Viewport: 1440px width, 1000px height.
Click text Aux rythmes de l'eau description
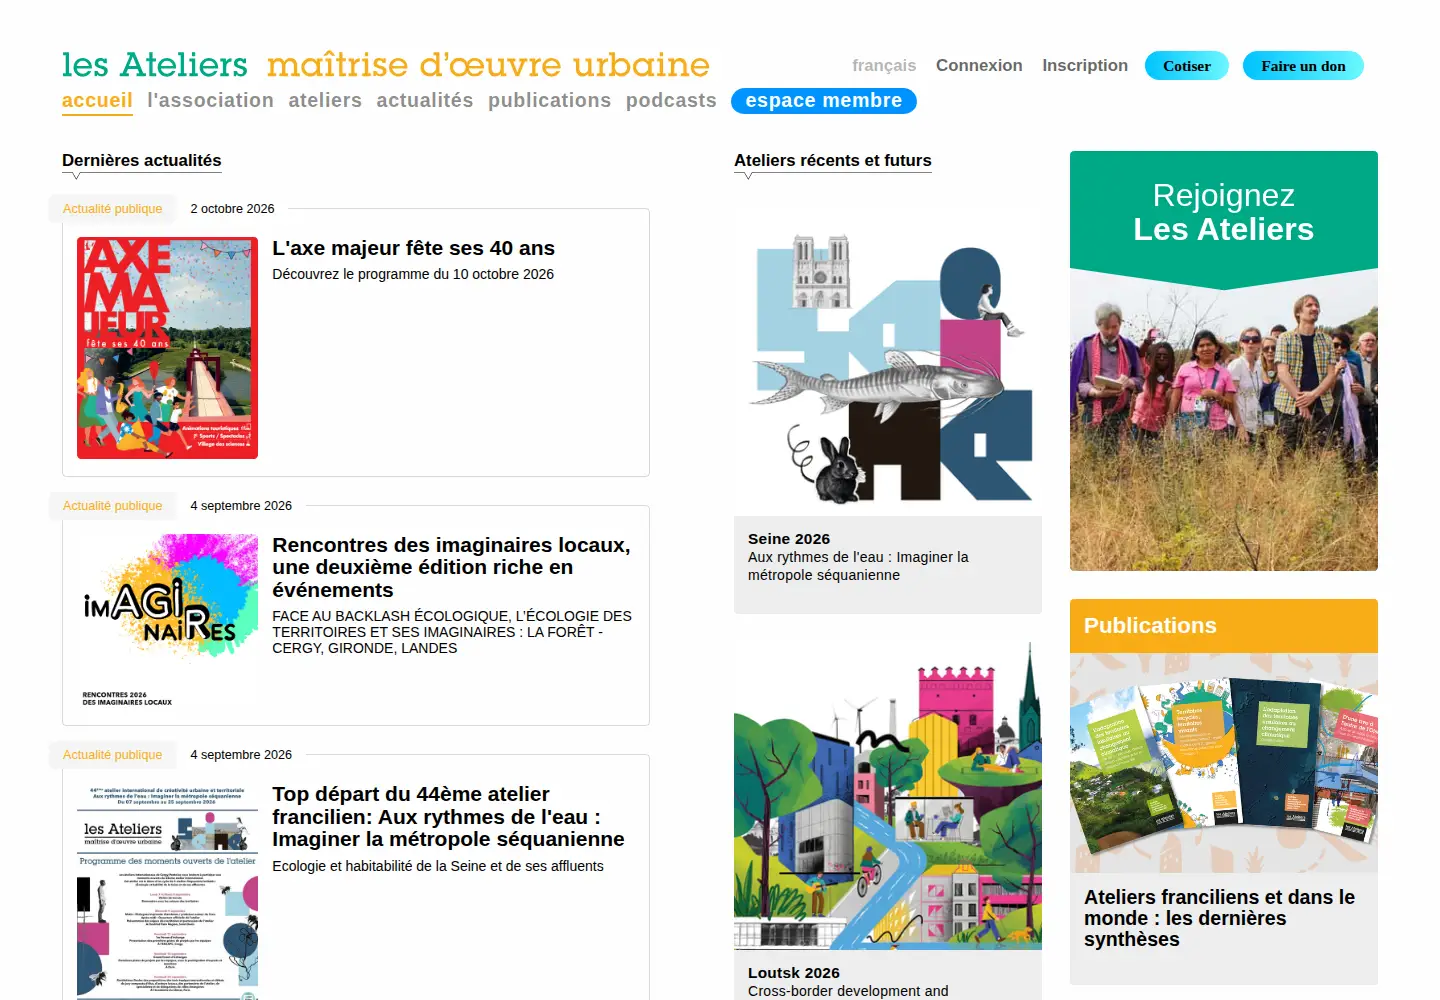pyautogui.click(x=858, y=566)
